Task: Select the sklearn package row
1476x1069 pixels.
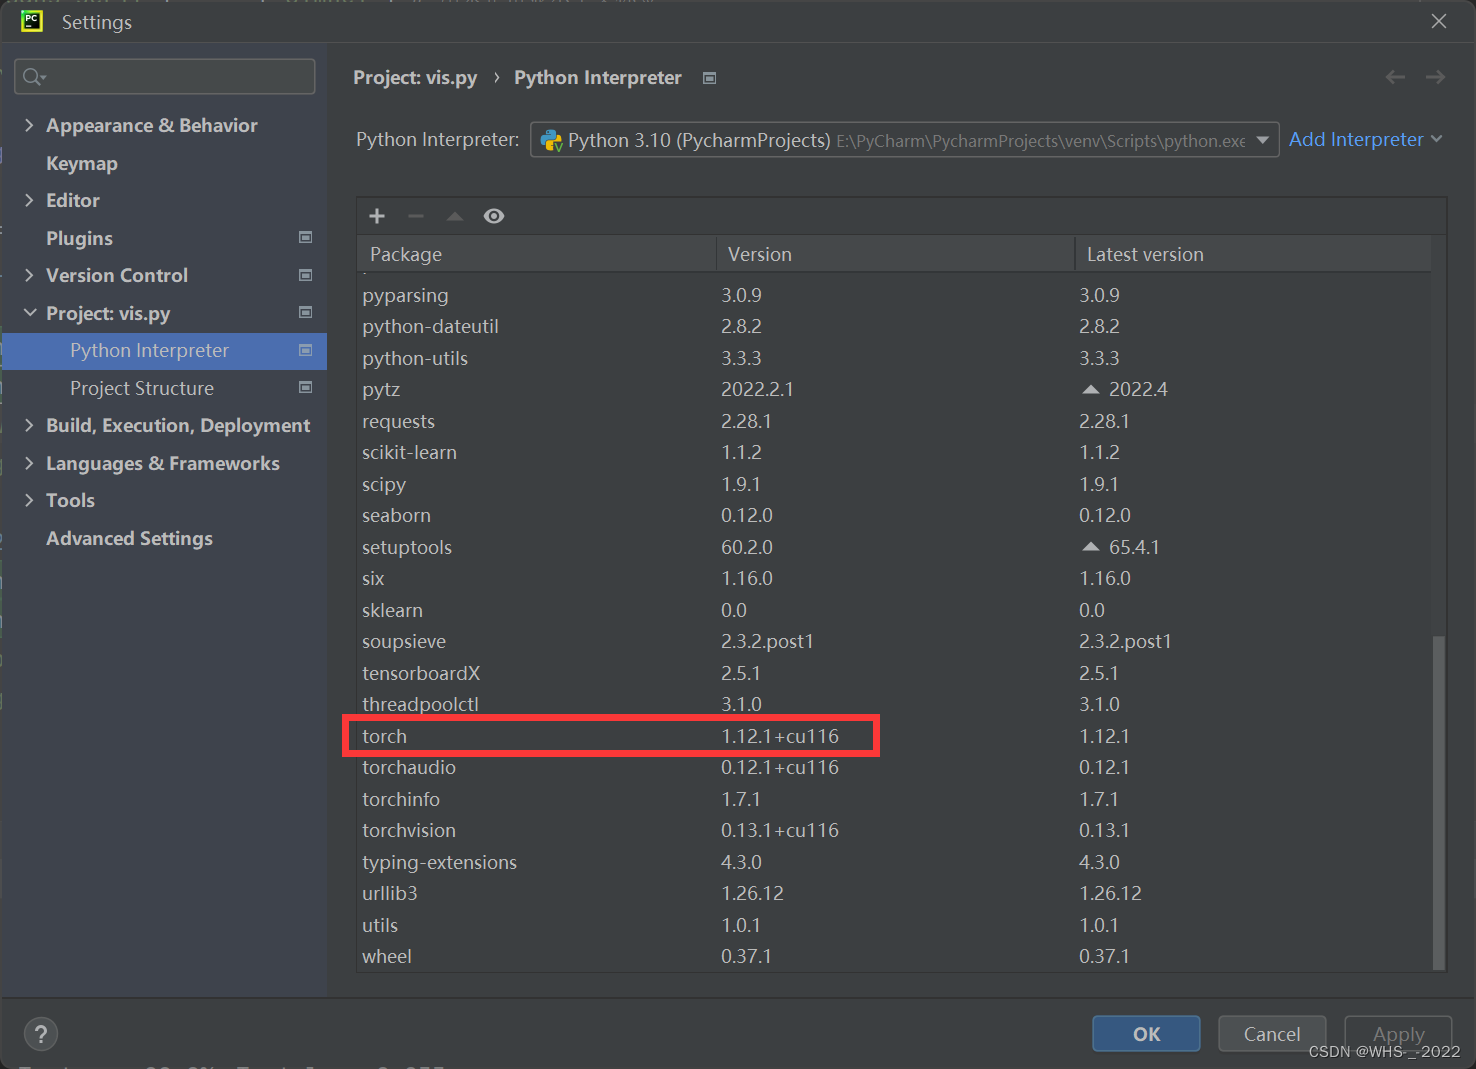Action: coord(895,610)
